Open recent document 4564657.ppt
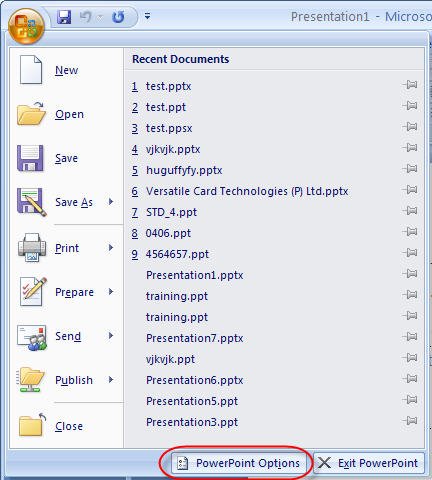Viewport: 432px width, 480px height. (x=177, y=254)
